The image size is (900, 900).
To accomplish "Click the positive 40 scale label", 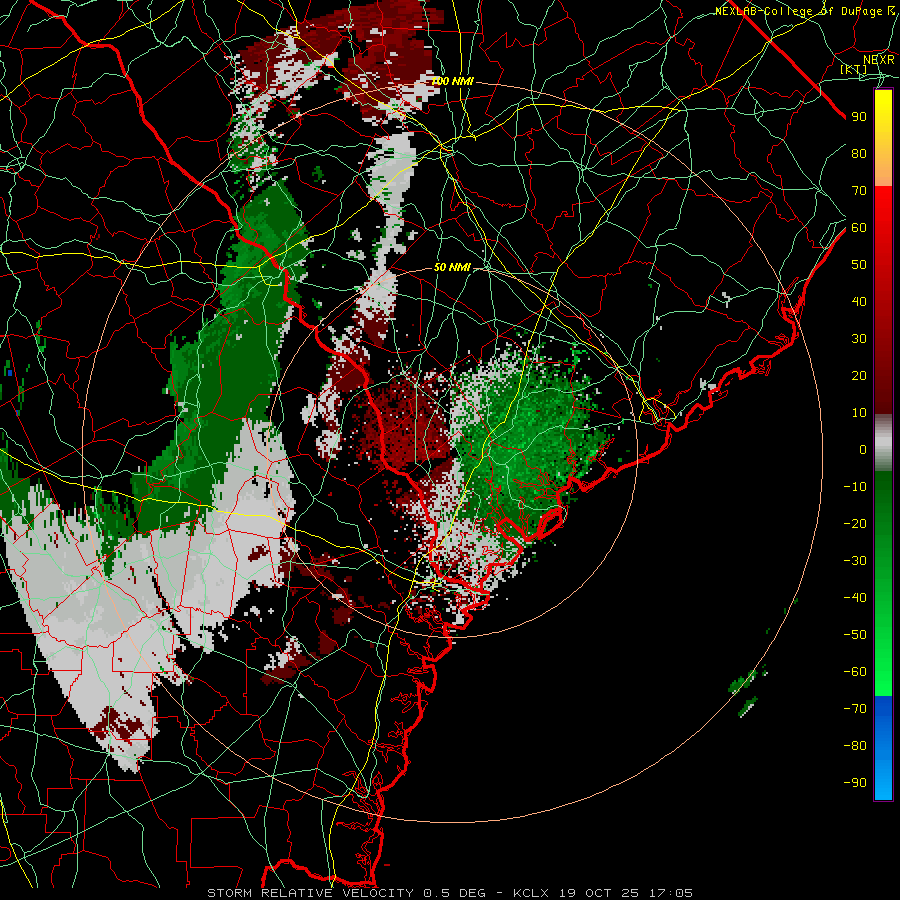I will pos(859,302).
